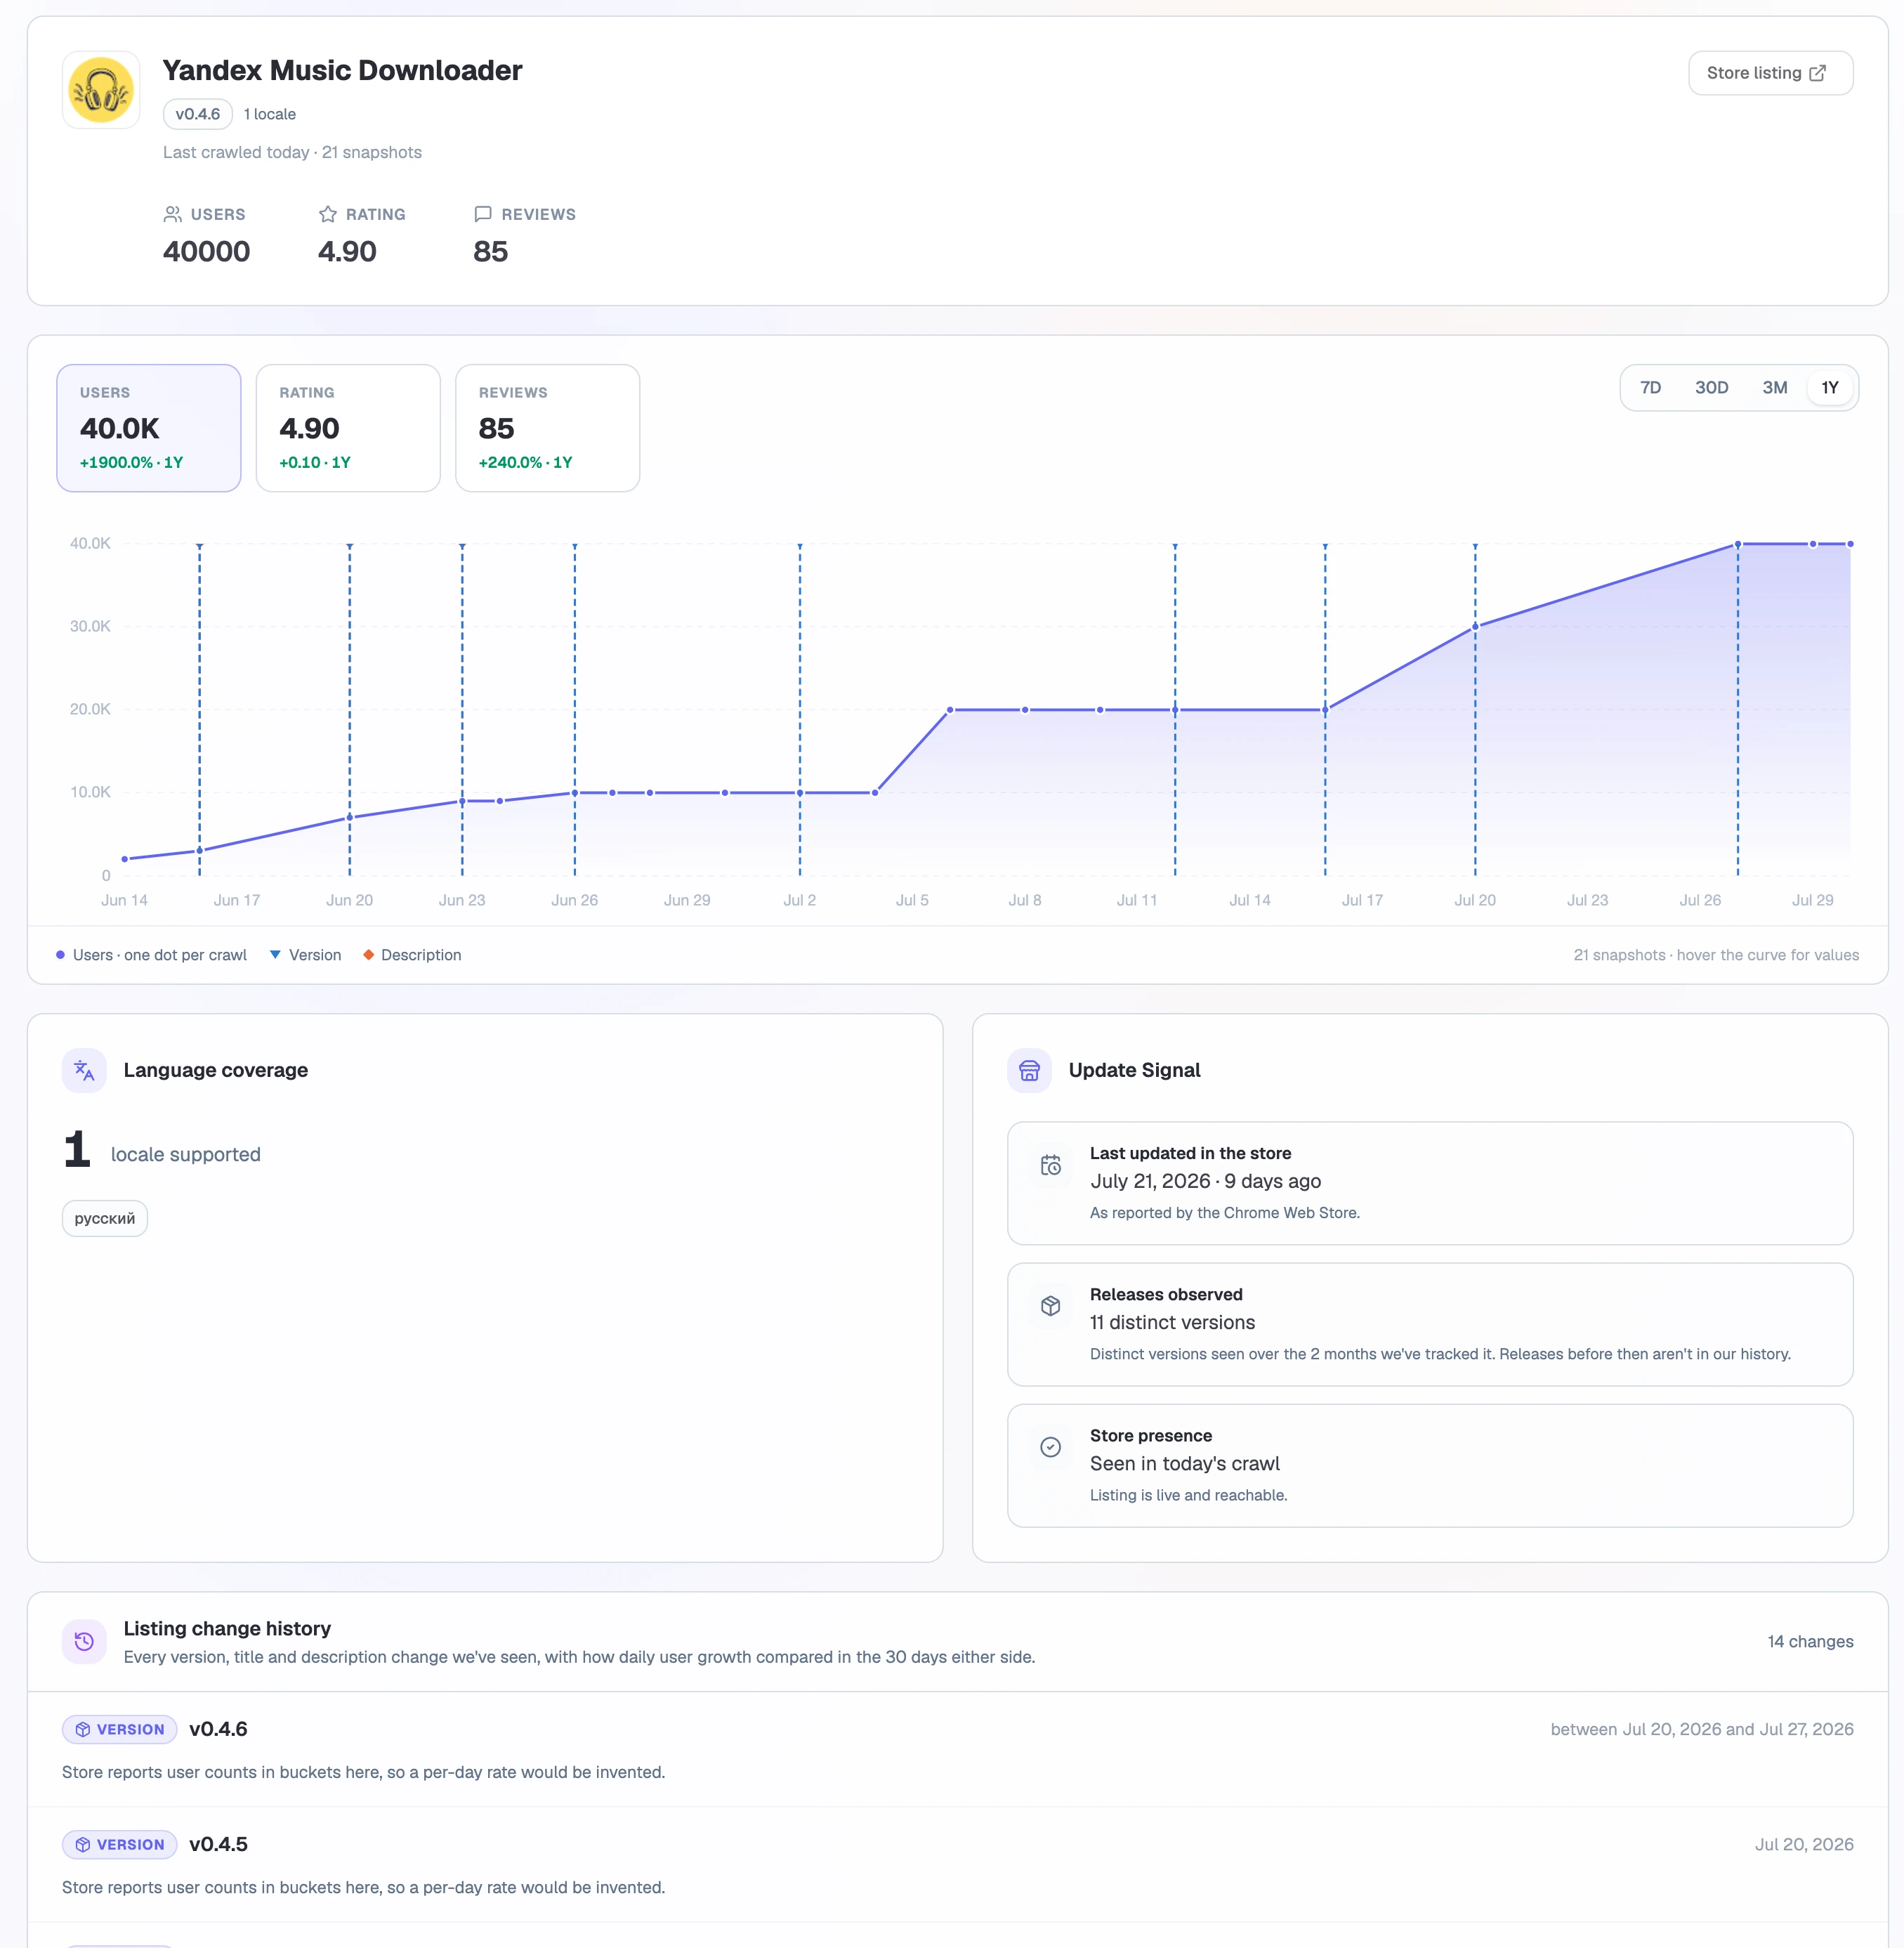1904x1948 pixels.
Task: Click 'July 21, 2026 · 9 days ago' text
Action: [1205, 1181]
